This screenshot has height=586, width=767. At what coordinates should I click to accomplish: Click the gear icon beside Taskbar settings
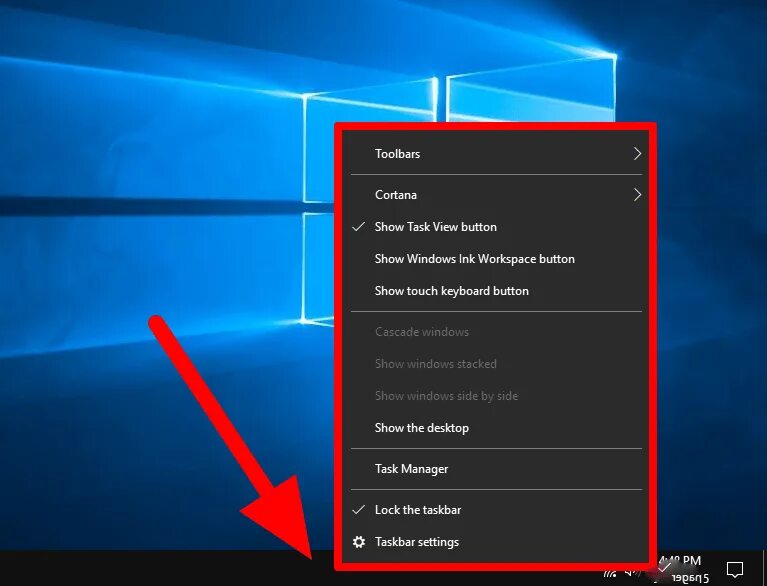tap(359, 542)
